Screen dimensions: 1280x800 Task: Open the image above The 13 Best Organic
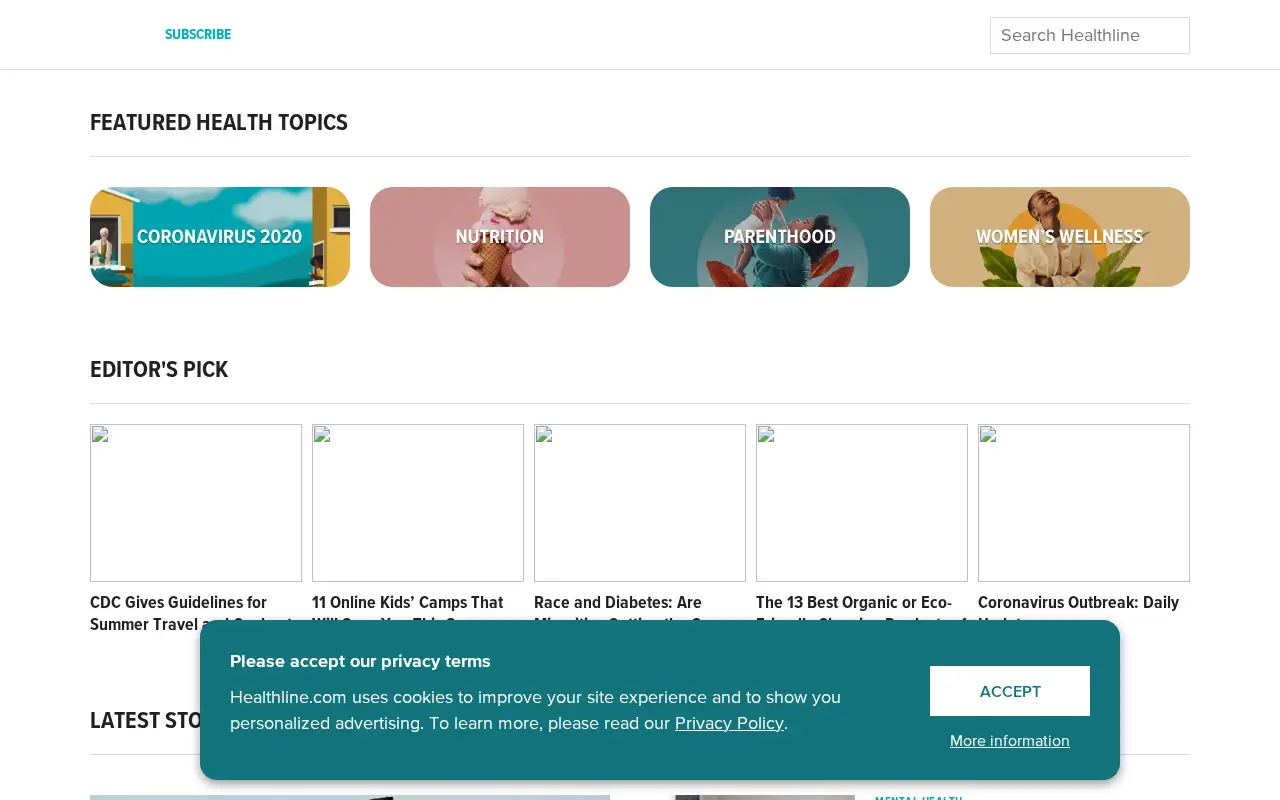862,503
